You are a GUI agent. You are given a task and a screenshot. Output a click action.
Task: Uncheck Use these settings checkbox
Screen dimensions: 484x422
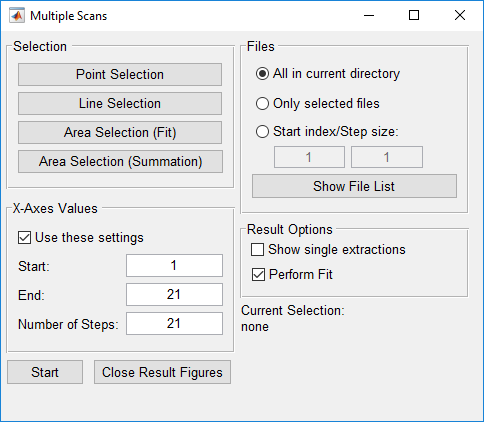[x=24, y=238]
